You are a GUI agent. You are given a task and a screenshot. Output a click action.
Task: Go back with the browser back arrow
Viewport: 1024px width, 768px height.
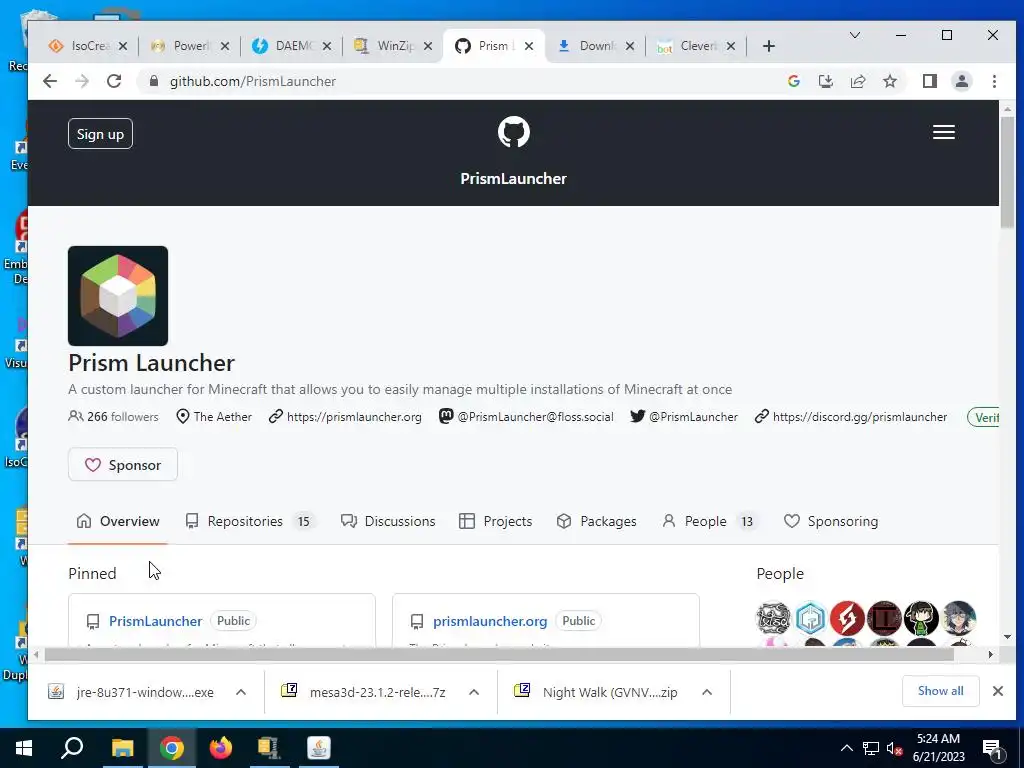coord(50,81)
